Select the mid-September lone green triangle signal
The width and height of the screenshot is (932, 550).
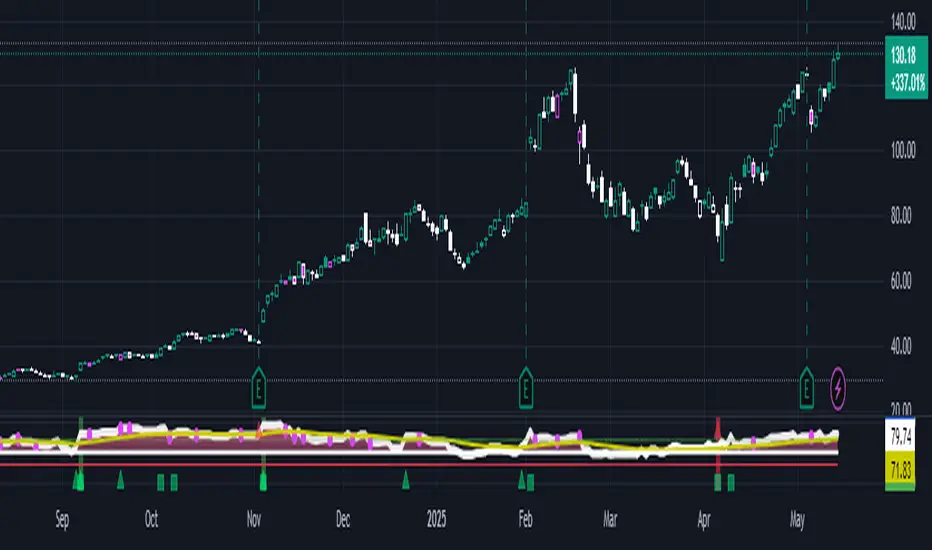tap(121, 480)
